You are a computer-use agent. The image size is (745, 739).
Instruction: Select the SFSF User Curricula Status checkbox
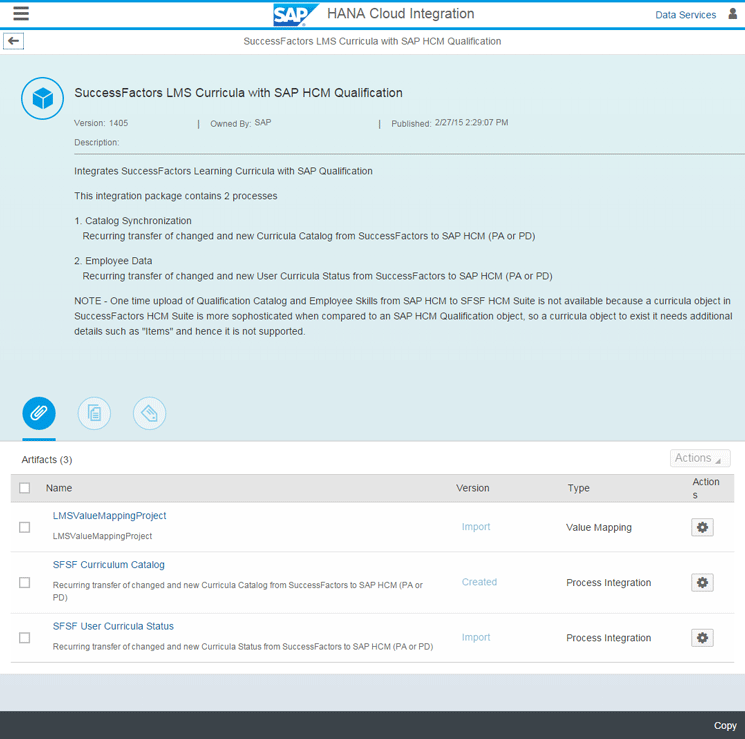click(25, 638)
